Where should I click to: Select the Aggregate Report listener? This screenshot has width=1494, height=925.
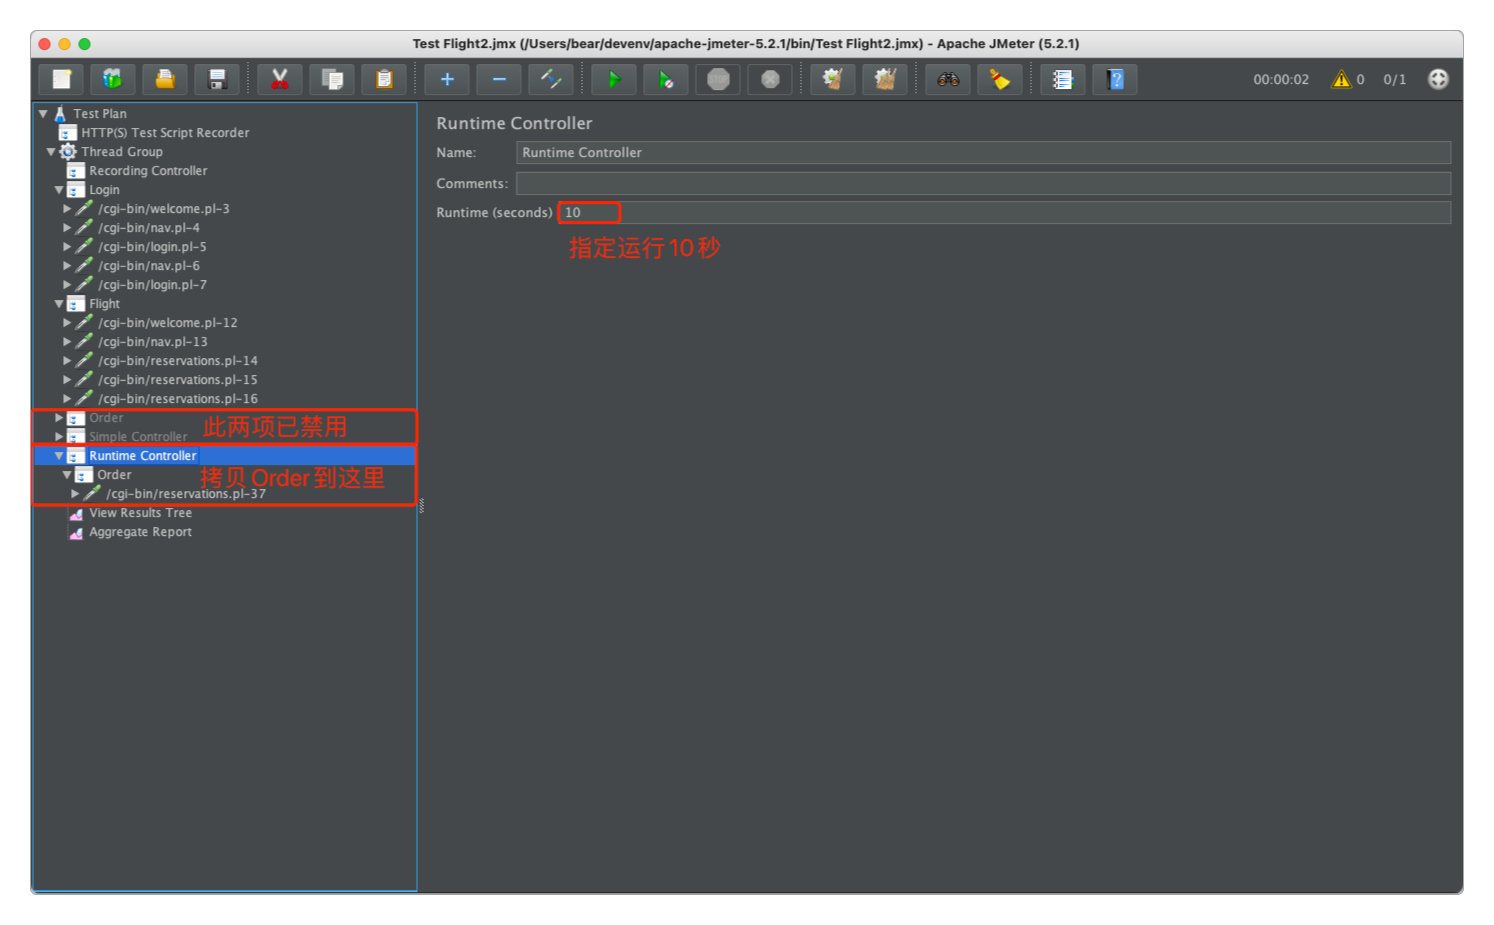tap(140, 532)
